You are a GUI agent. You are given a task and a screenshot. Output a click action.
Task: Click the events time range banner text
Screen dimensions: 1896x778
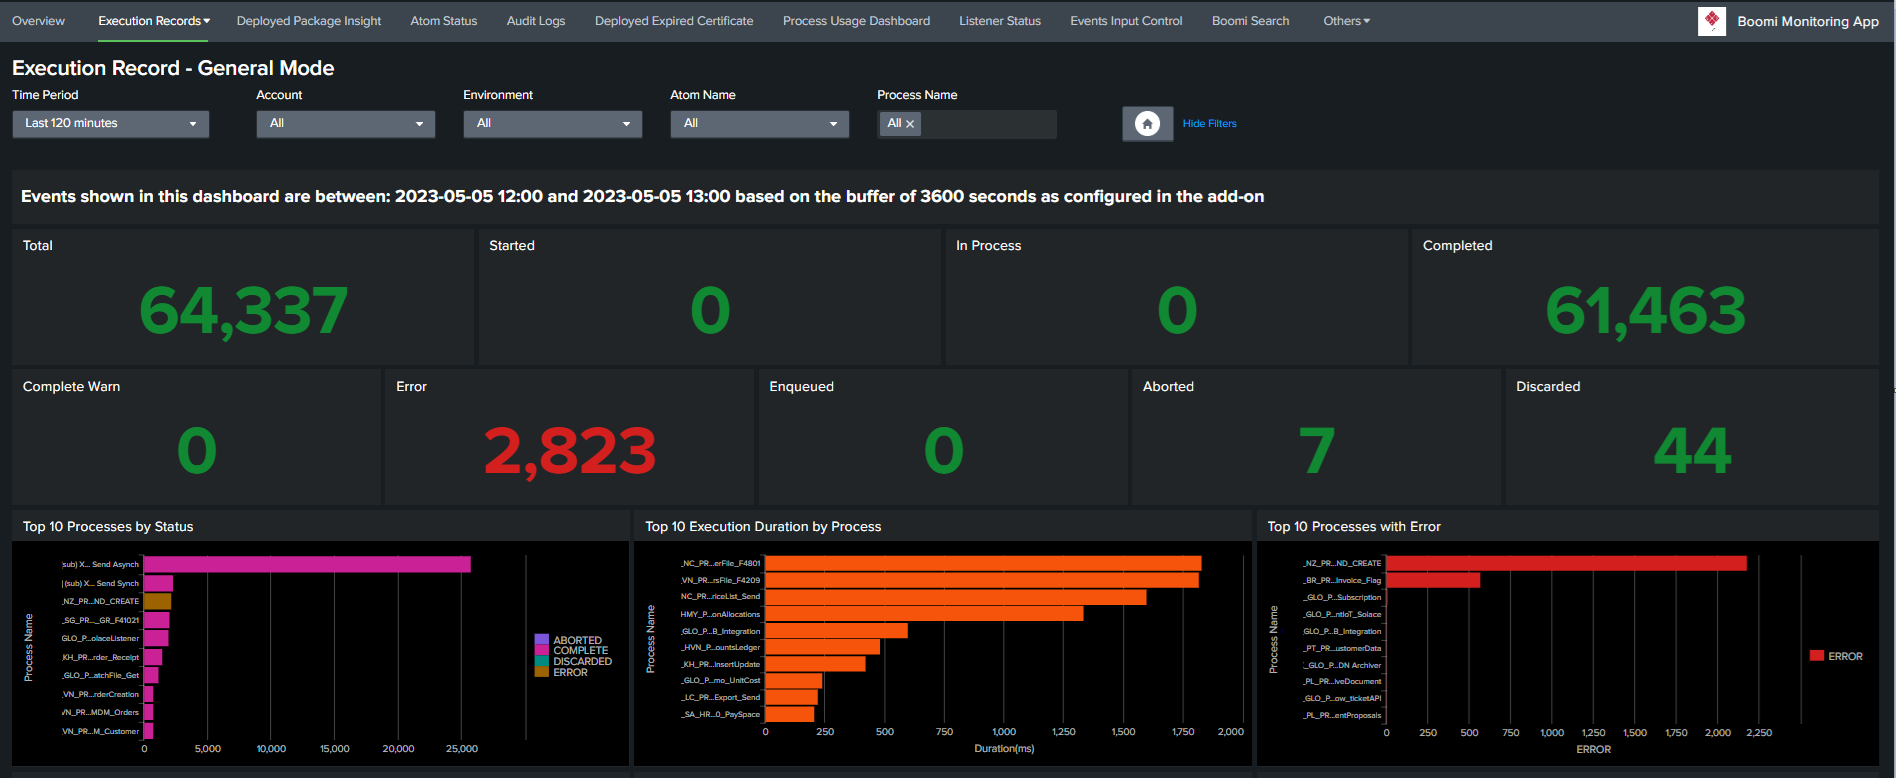(x=643, y=197)
